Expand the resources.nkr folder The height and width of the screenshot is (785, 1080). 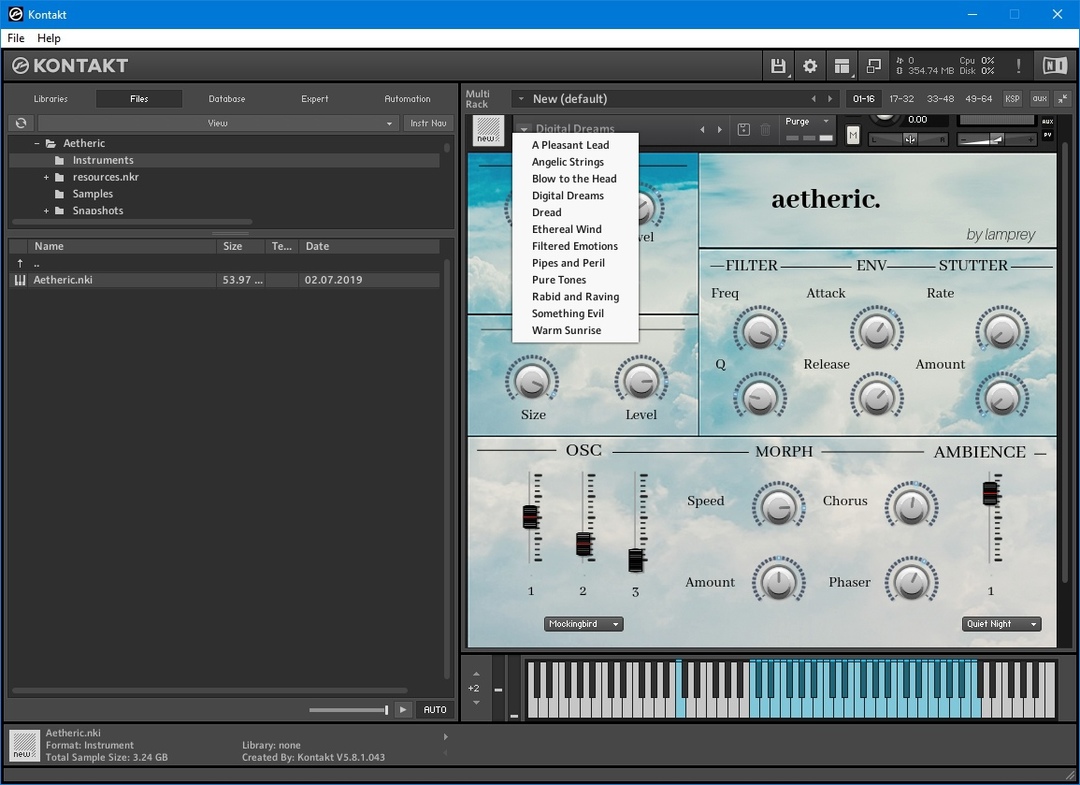(x=46, y=177)
